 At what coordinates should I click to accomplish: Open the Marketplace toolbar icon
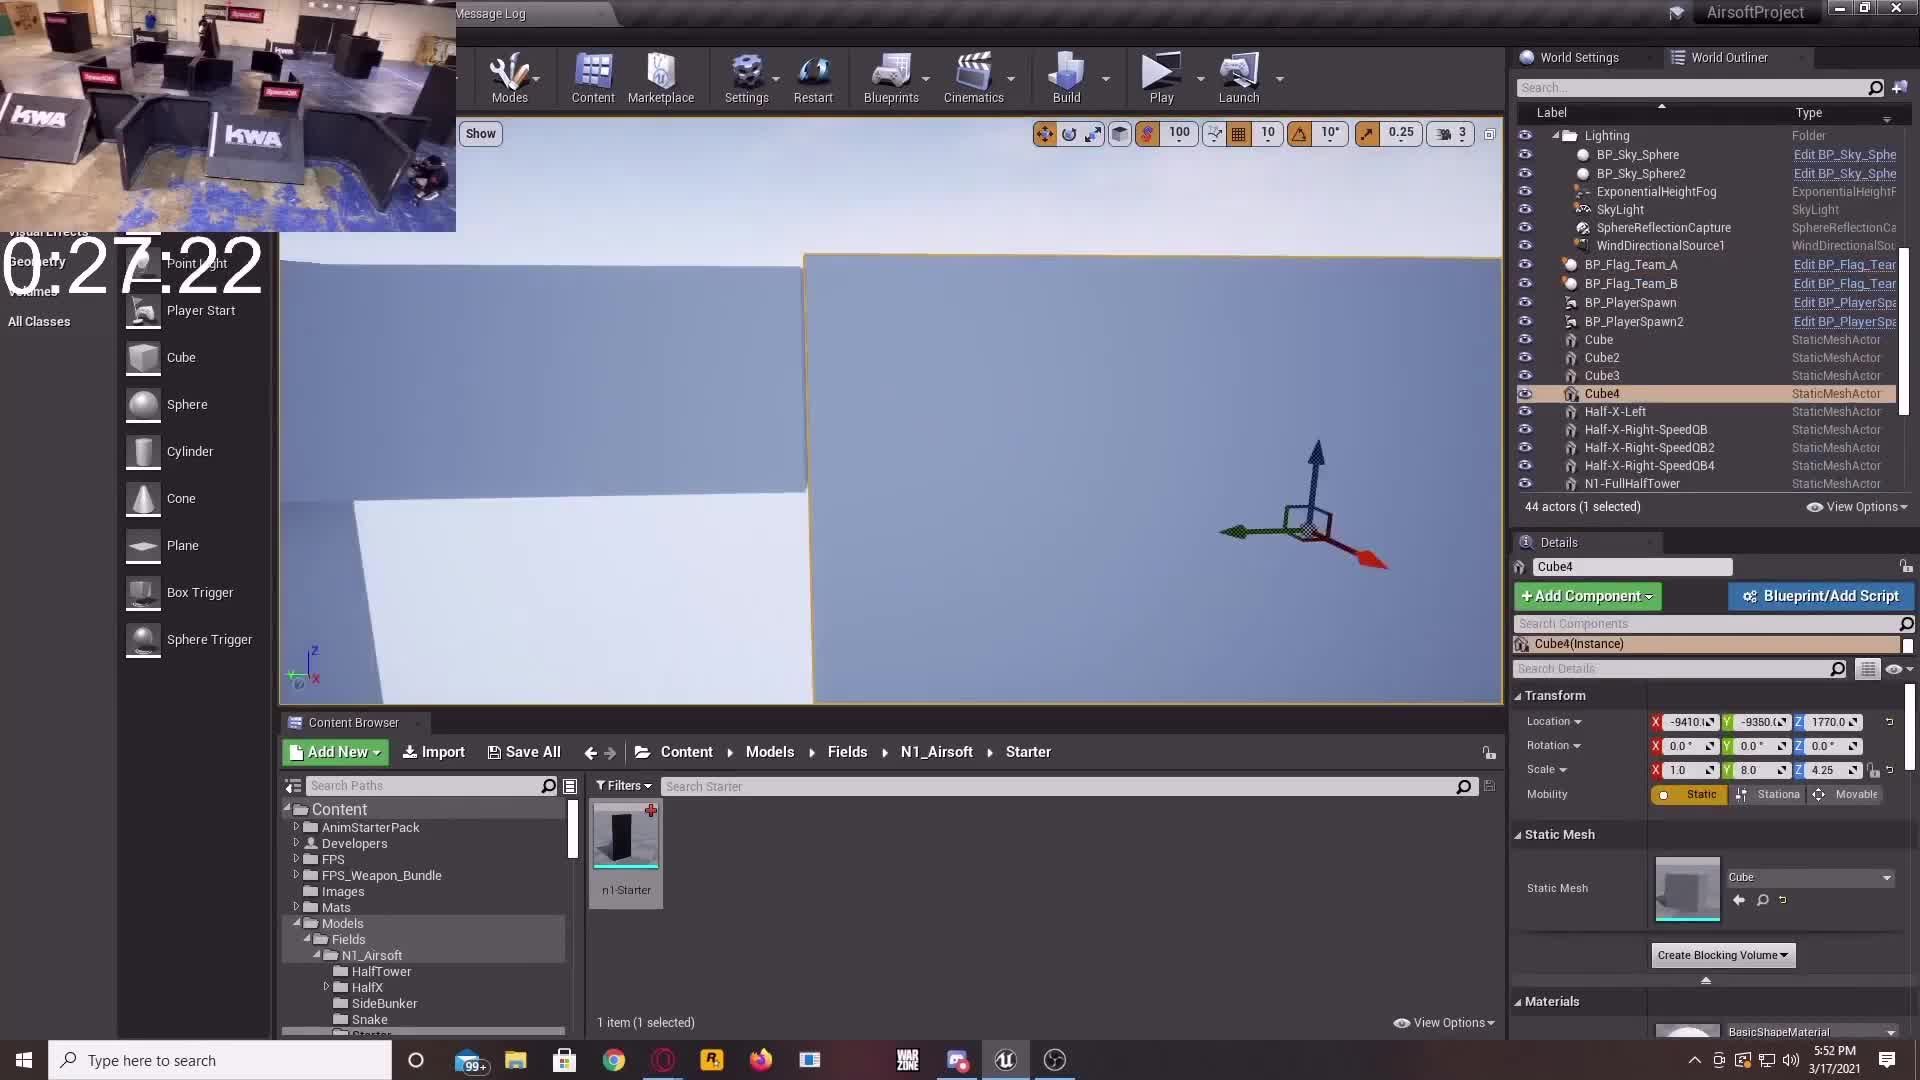pos(660,77)
